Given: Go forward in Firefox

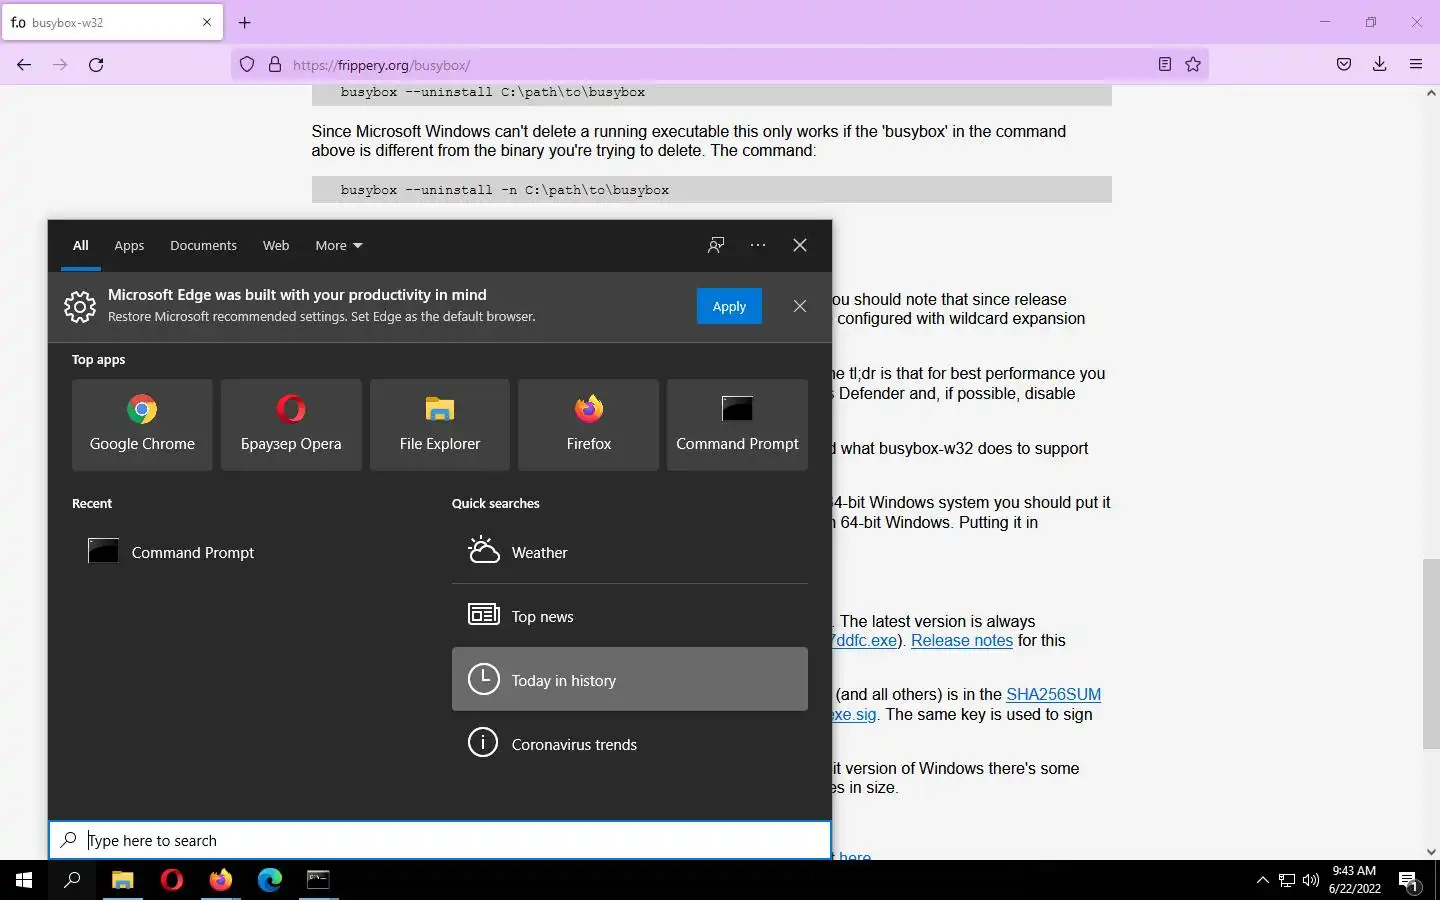Looking at the screenshot, I should [x=60, y=65].
